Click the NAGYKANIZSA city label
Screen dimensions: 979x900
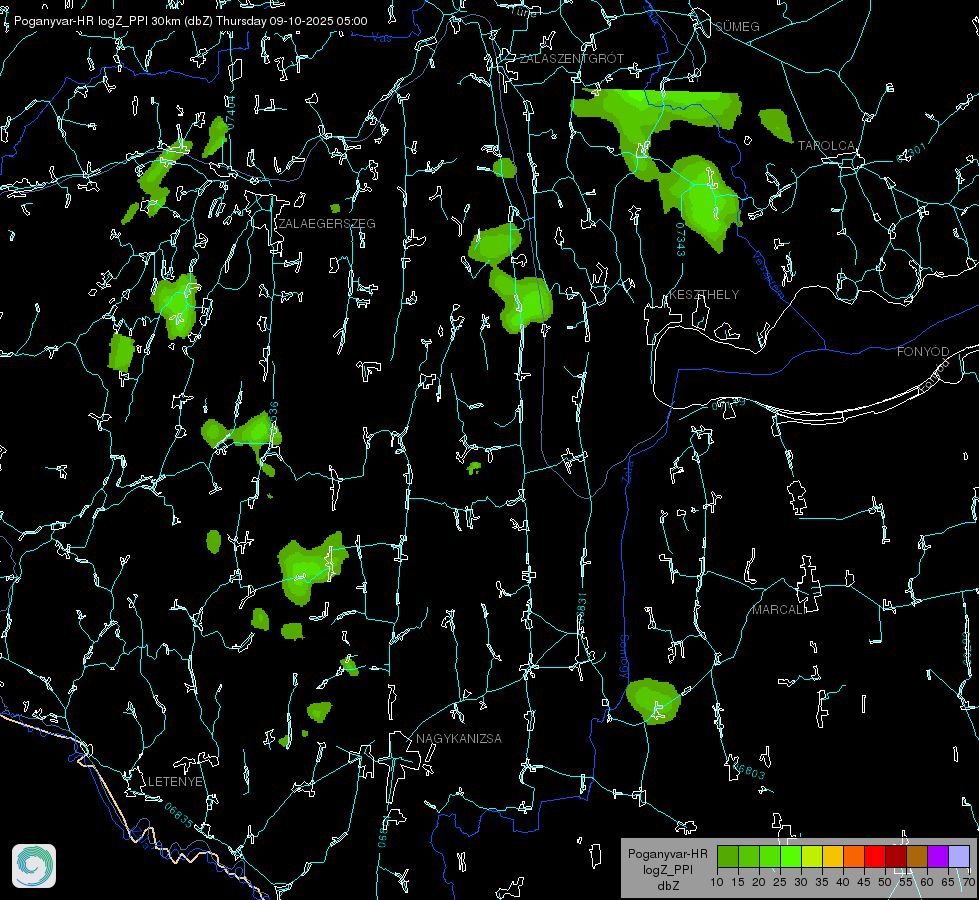[459, 738]
